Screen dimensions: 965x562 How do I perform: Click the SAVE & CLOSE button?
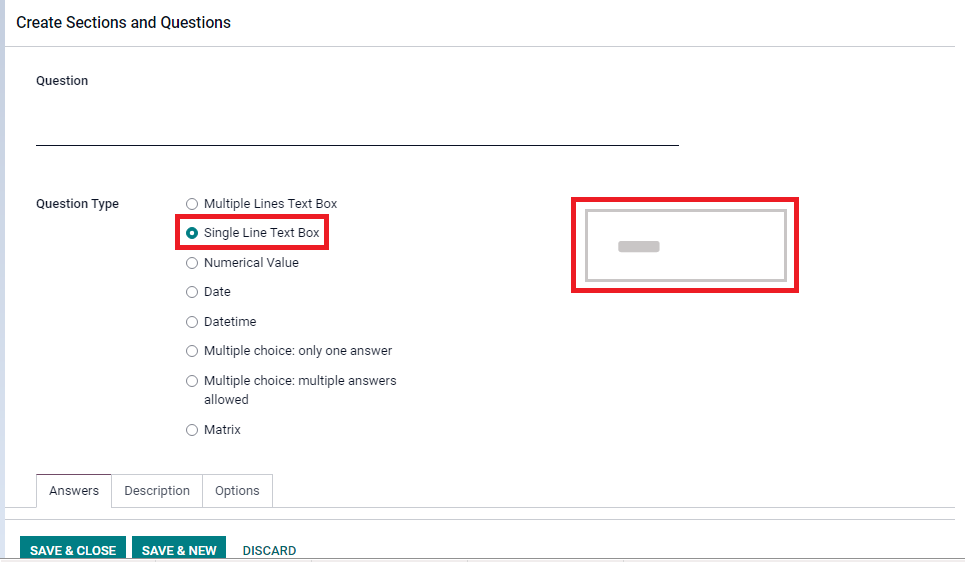tap(73, 550)
